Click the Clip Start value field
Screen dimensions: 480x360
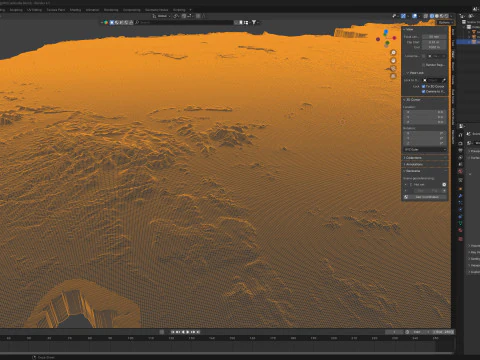[434, 42]
